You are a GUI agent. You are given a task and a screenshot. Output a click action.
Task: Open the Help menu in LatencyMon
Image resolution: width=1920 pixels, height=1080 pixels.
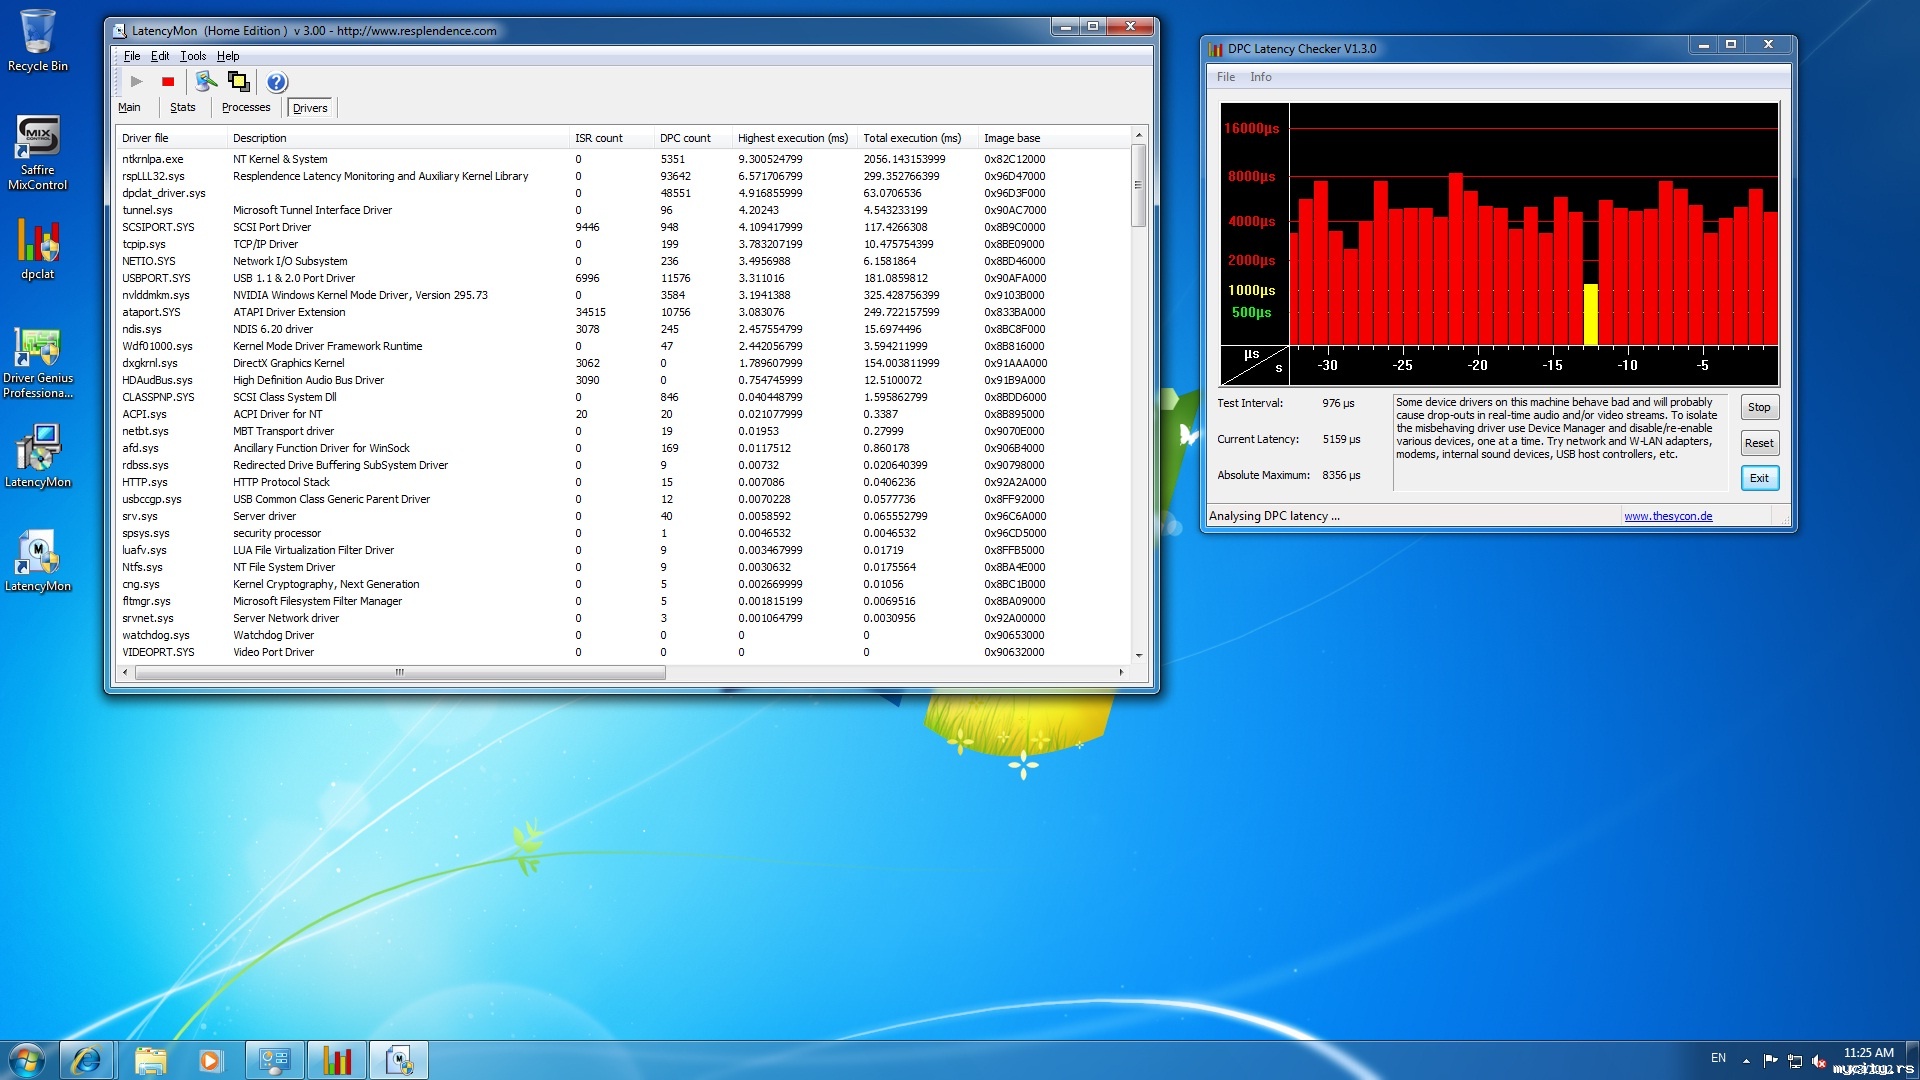[228, 56]
